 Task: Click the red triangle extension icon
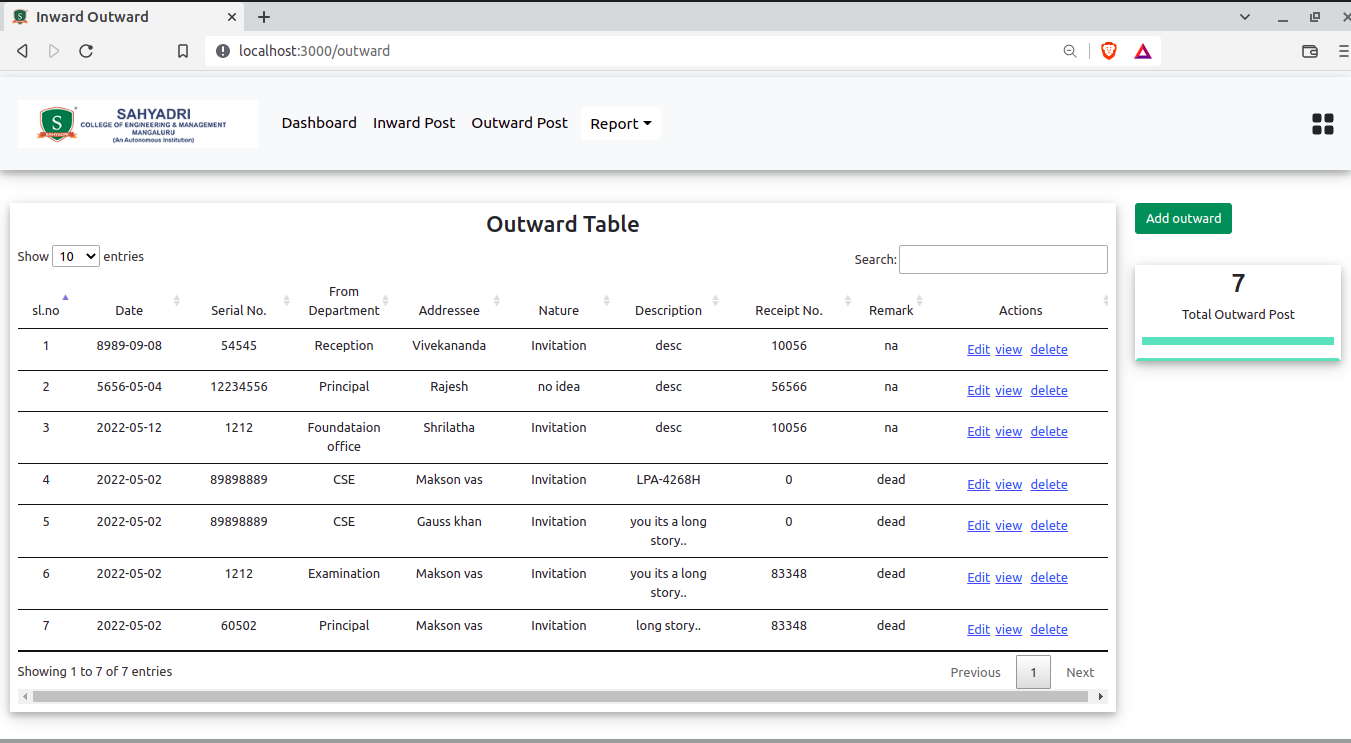coord(1141,50)
